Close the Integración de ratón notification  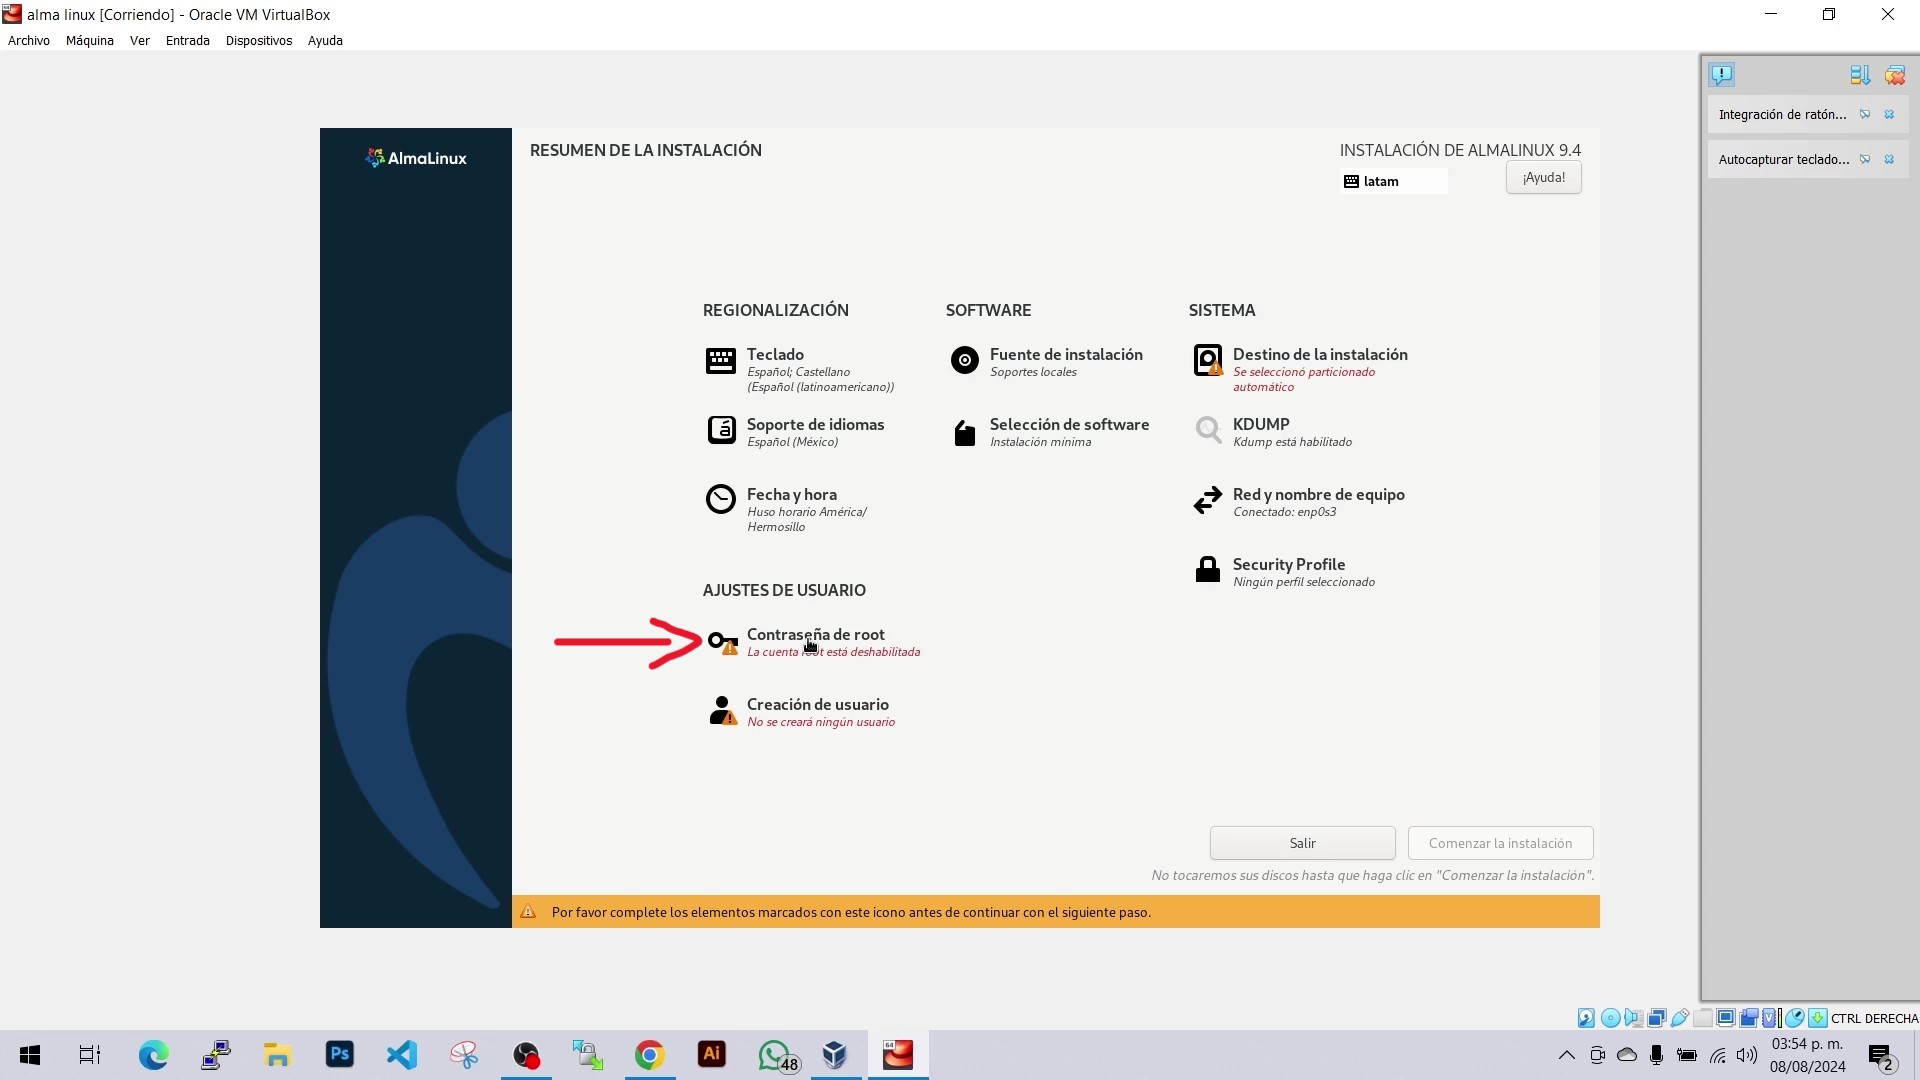(1889, 114)
